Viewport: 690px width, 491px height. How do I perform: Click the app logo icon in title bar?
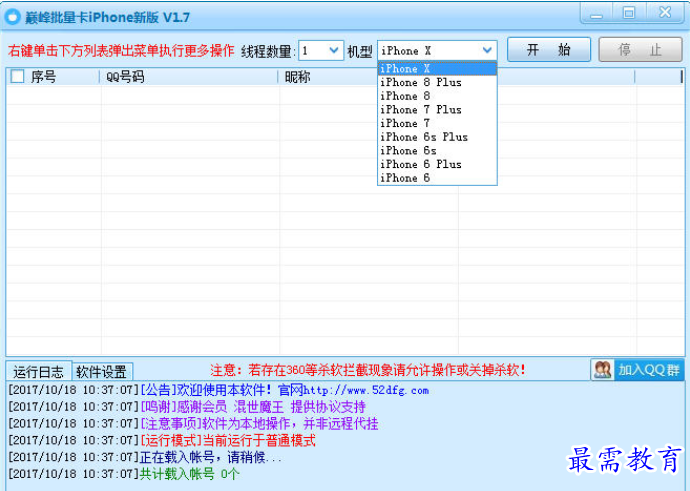pyautogui.click(x=12, y=17)
